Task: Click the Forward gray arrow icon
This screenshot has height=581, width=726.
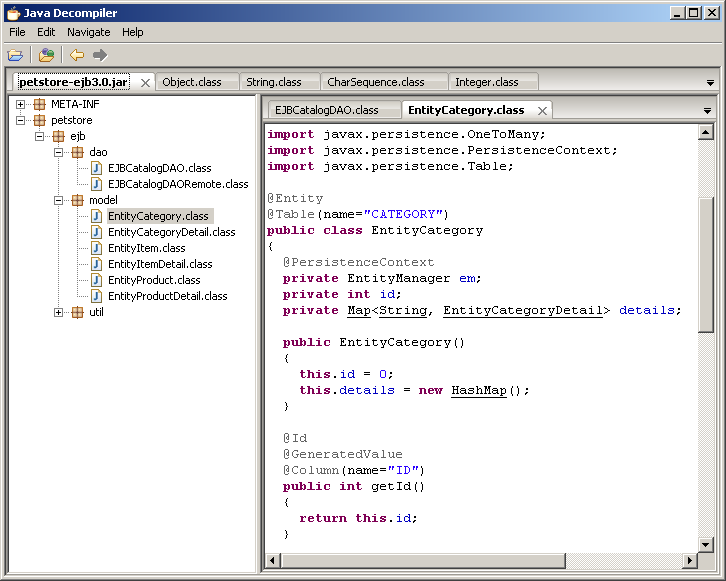Action: [x=100, y=56]
